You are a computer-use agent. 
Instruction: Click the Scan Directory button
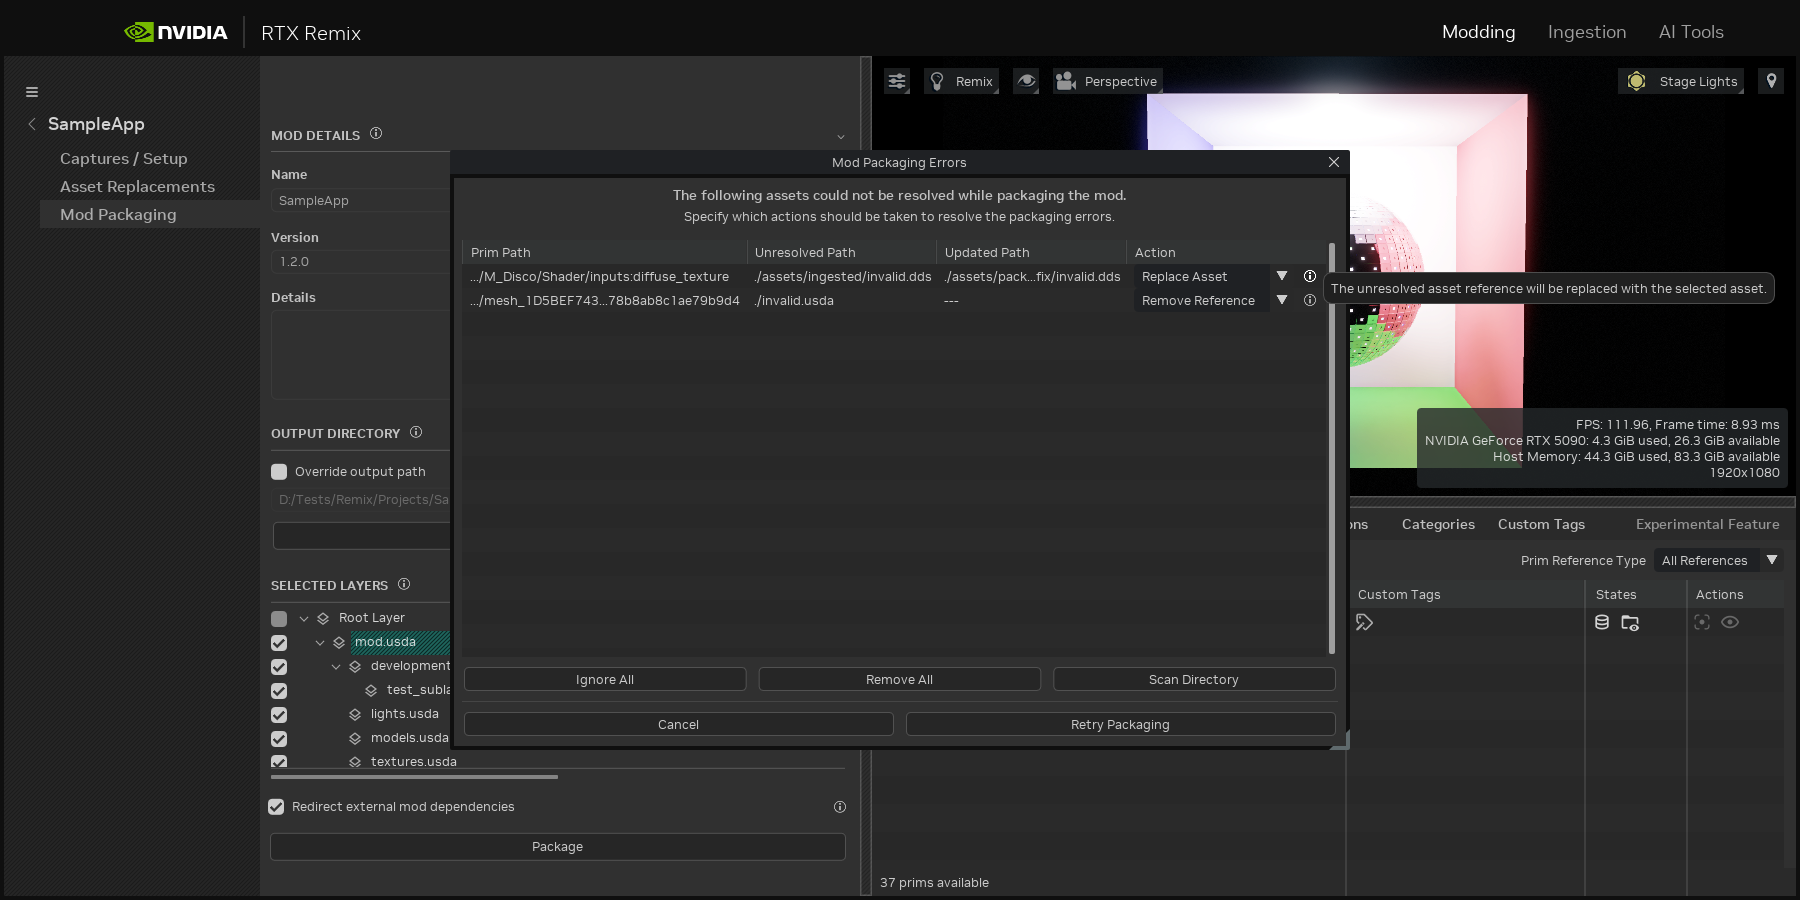[x=1193, y=679]
